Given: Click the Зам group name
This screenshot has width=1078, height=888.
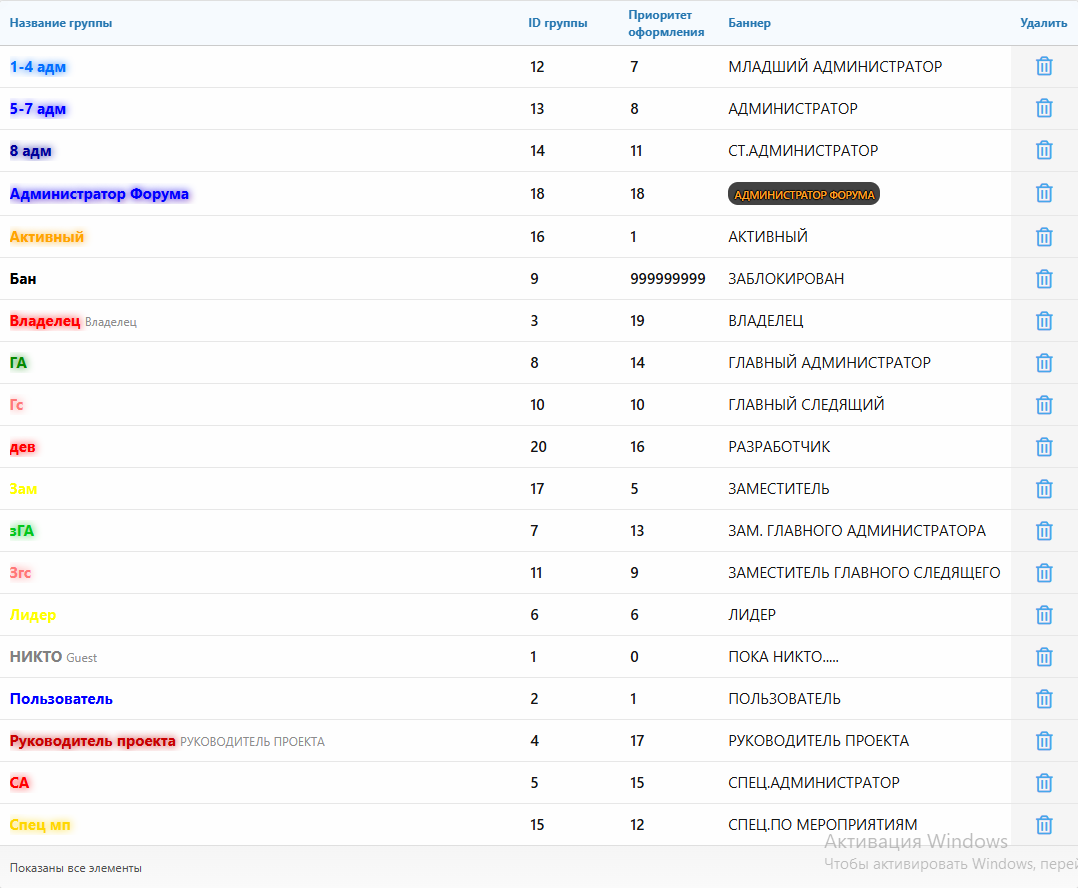Looking at the screenshot, I should (x=24, y=489).
